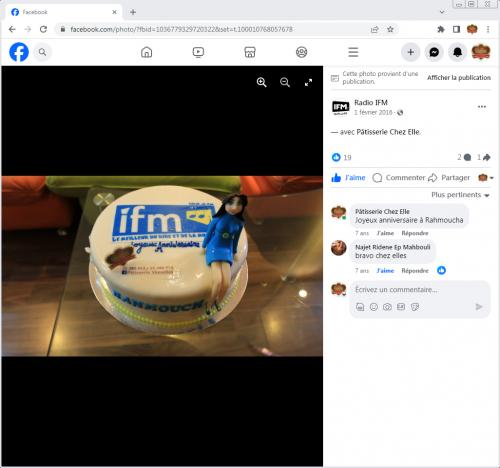Add a sticker to comment
The image size is (500, 468).
click(415, 307)
